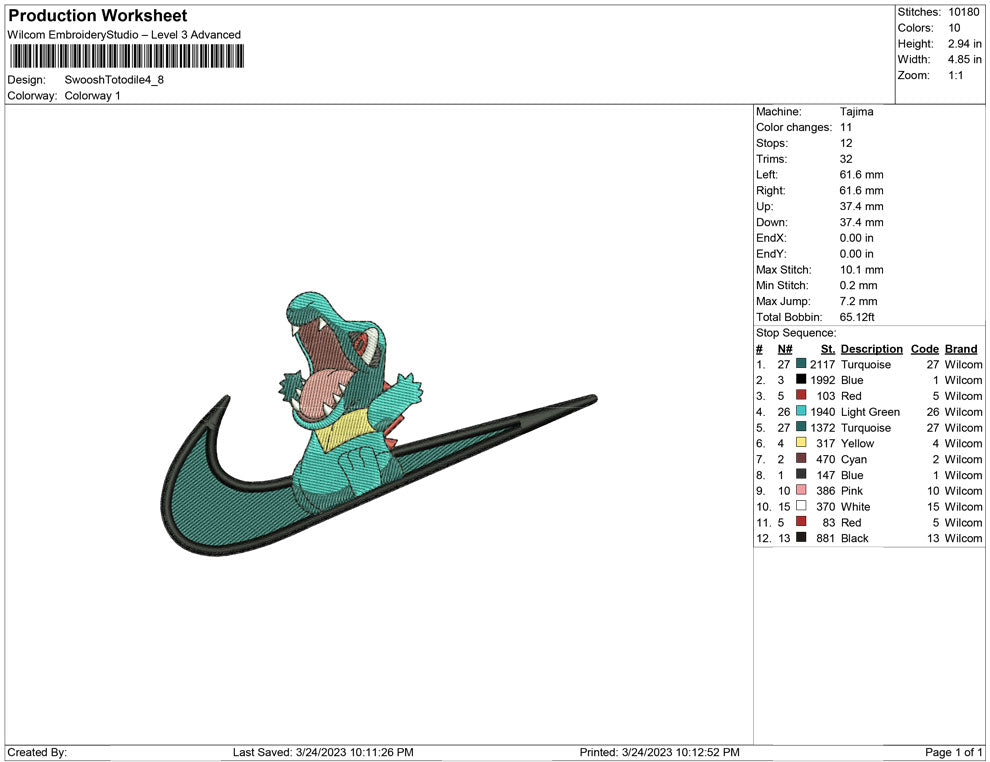
Task: Click the Created By label
Action: (x=37, y=752)
